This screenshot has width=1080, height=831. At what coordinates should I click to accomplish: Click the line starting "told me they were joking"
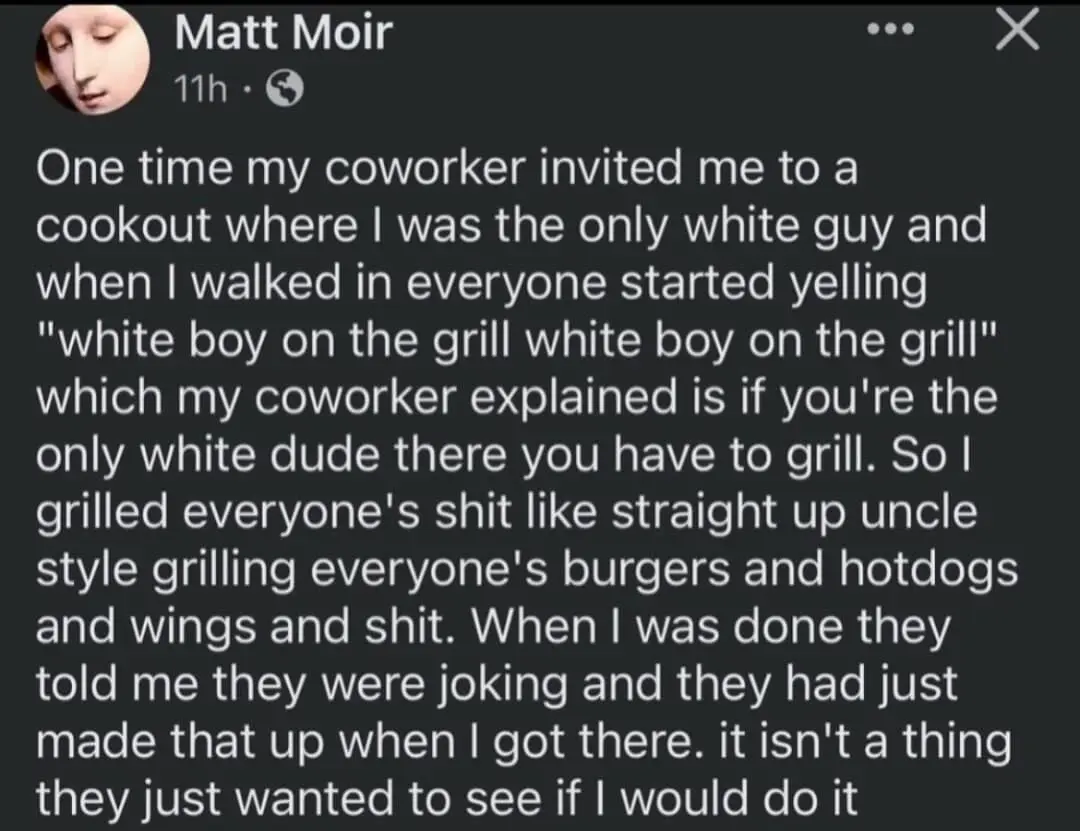coord(497,684)
